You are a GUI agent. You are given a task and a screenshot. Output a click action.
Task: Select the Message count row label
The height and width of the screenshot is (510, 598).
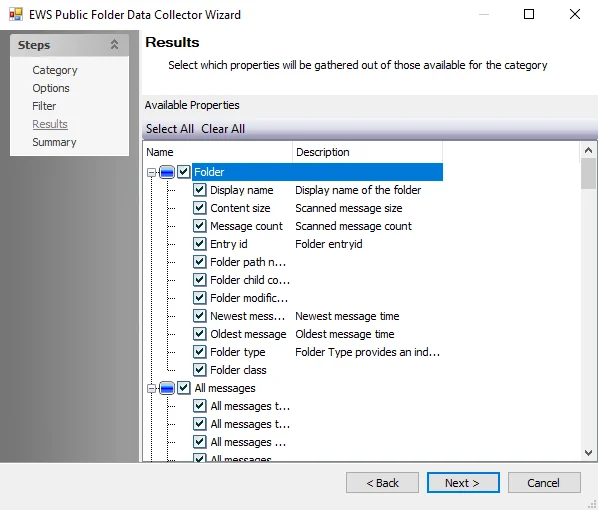pyautogui.click(x=246, y=226)
